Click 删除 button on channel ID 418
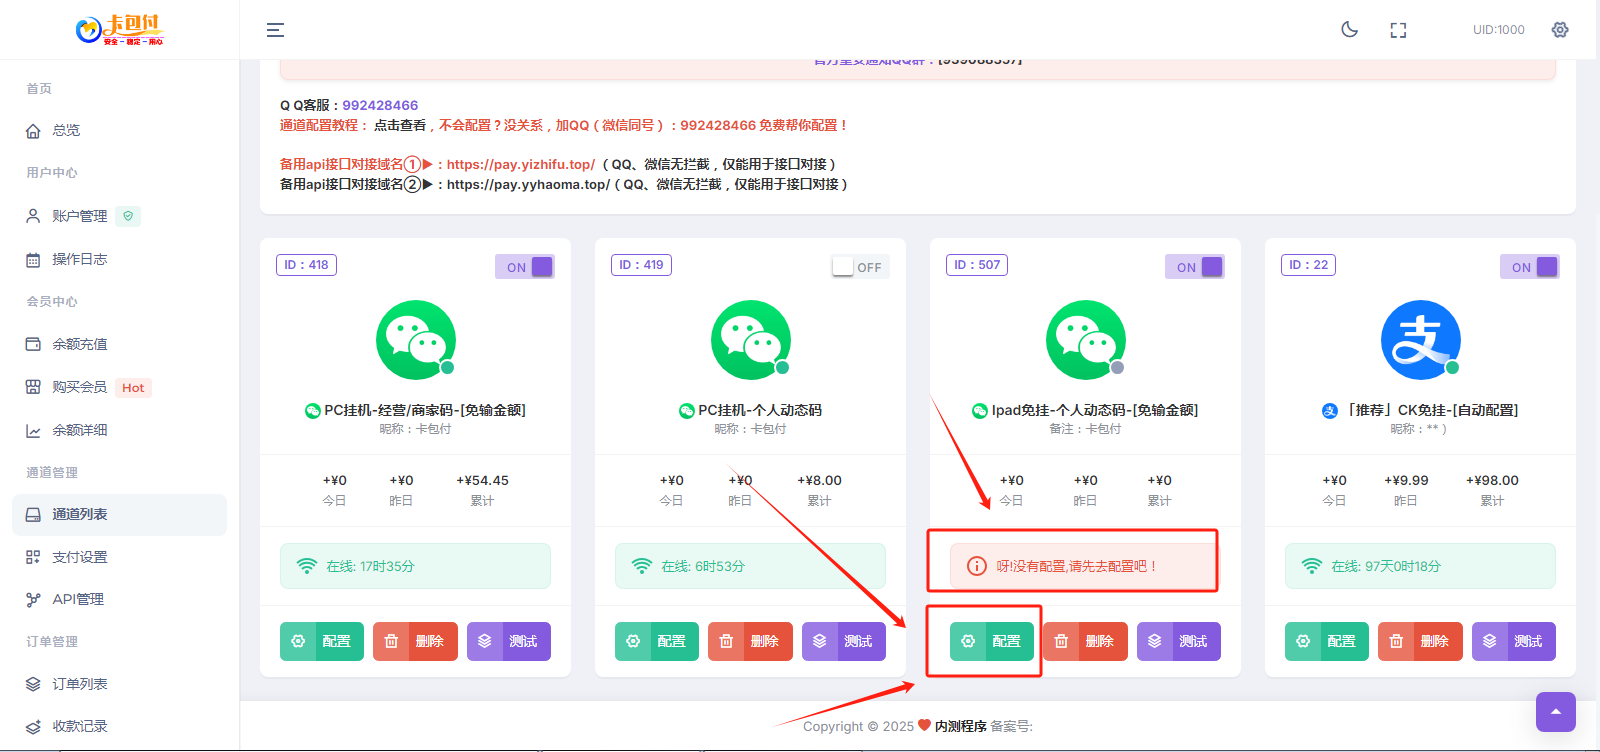1600x752 pixels. [415, 641]
